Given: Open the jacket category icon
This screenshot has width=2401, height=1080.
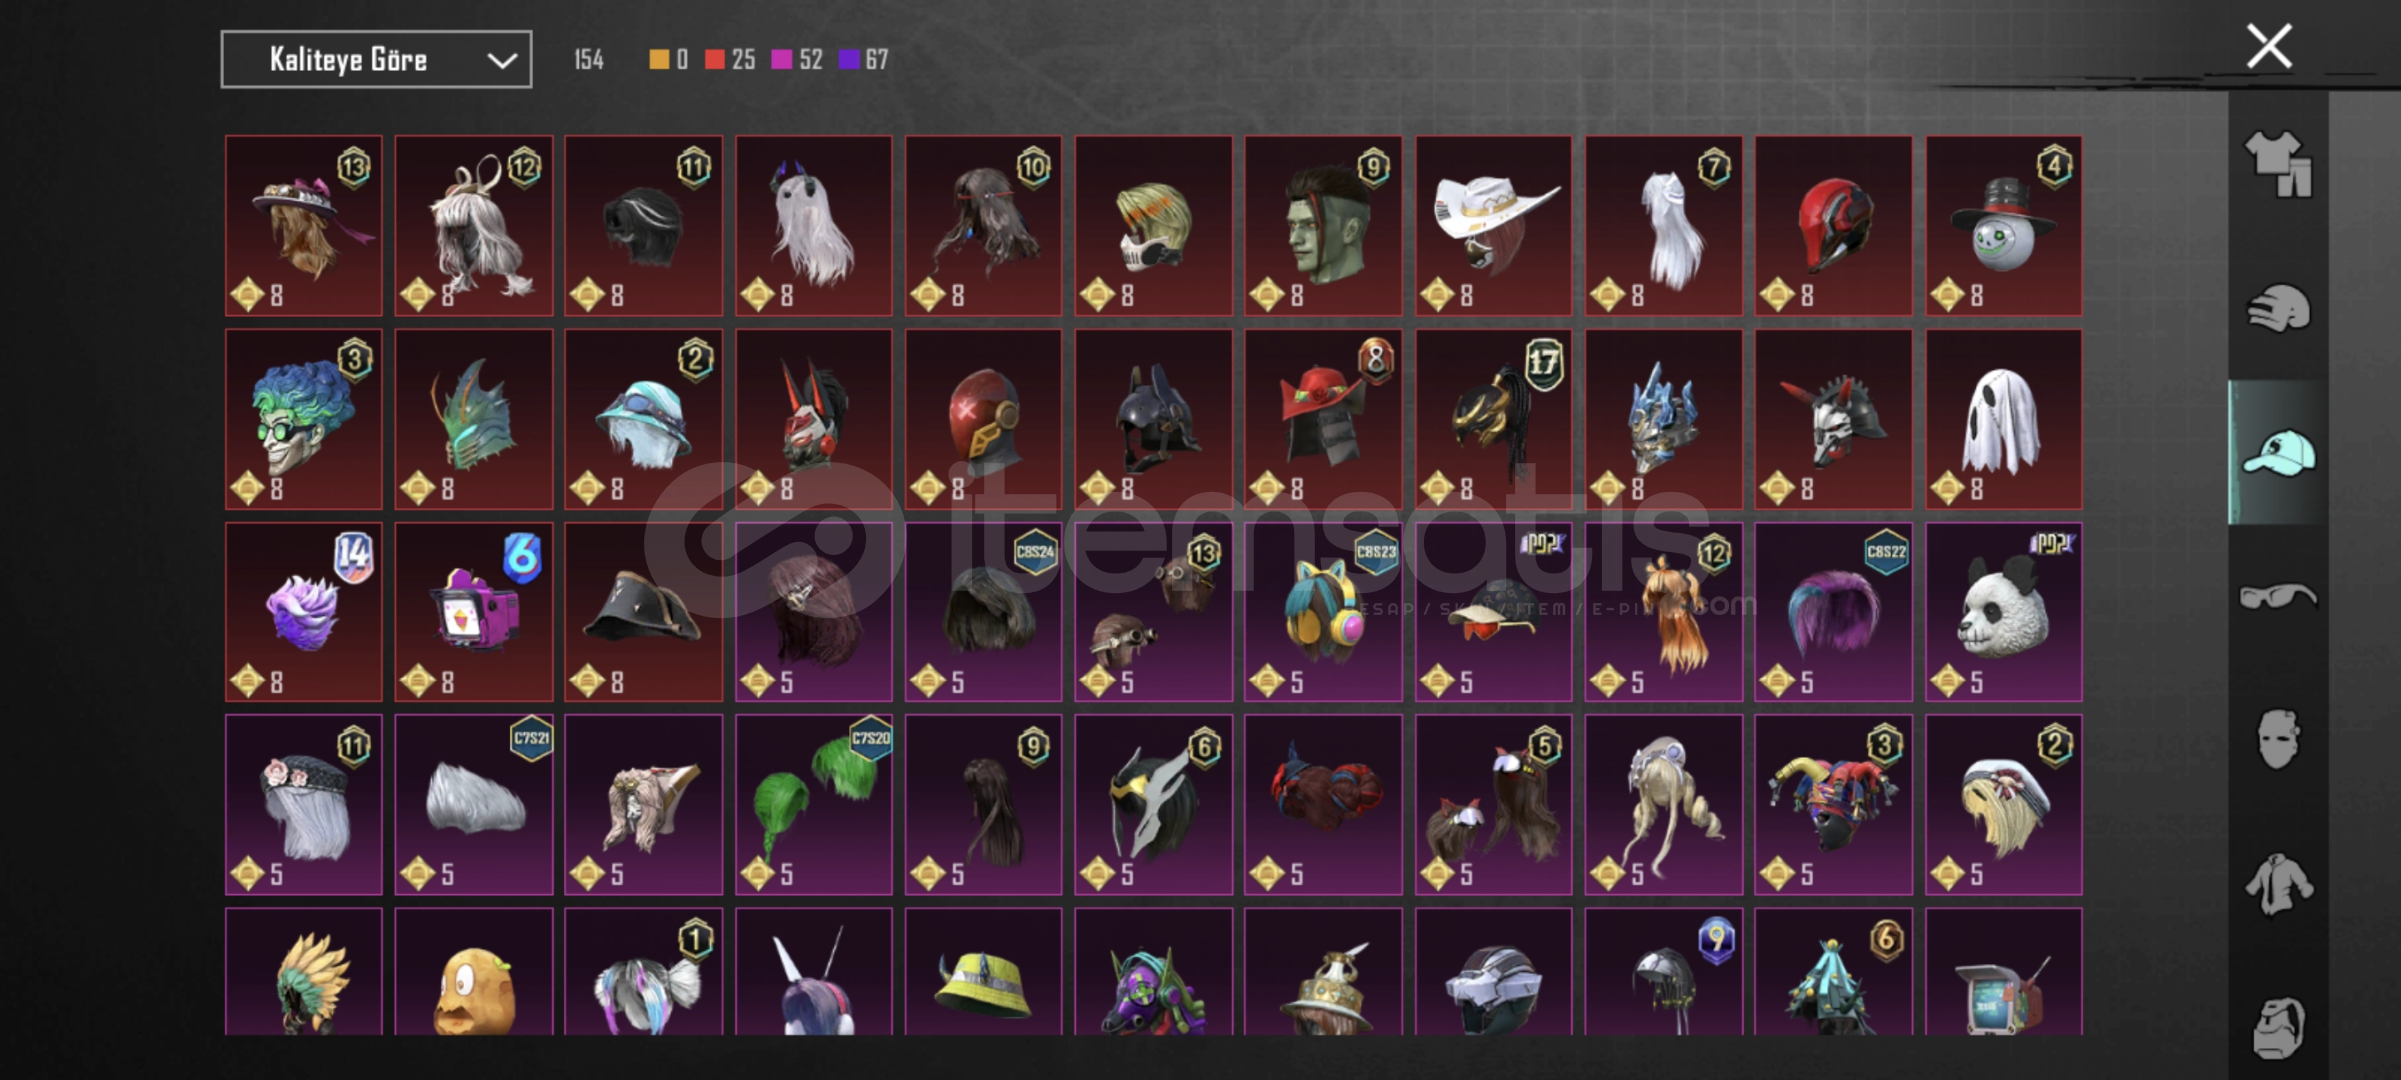Looking at the screenshot, I should (2278, 884).
